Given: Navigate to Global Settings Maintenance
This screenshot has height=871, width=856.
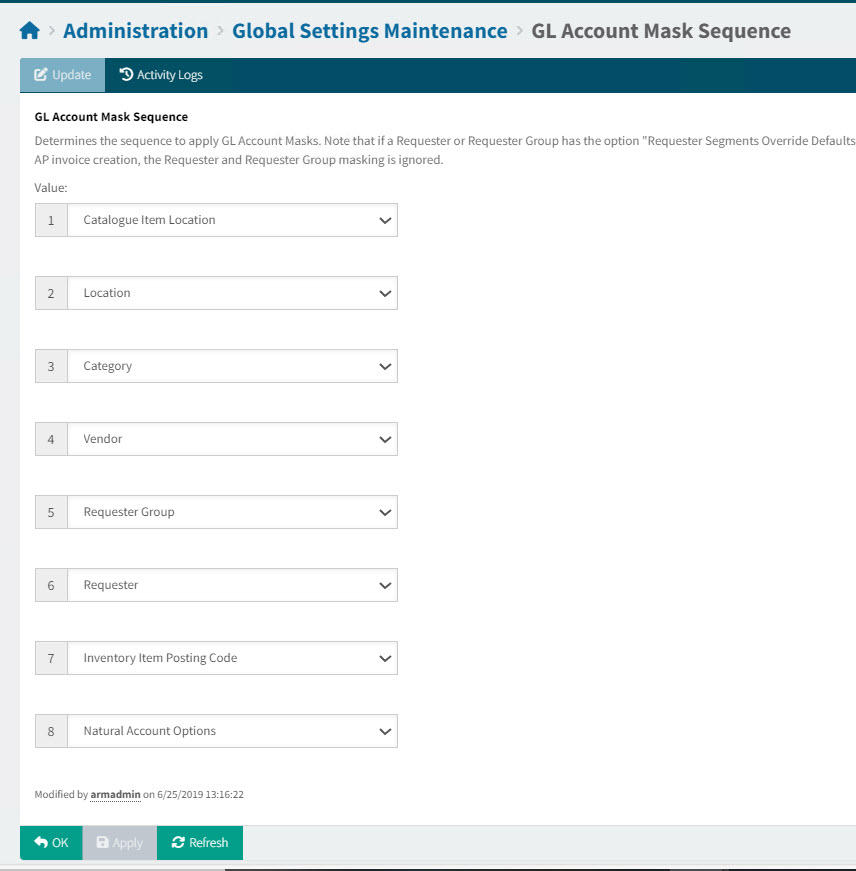Looking at the screenshot, I should click(369, 30).
